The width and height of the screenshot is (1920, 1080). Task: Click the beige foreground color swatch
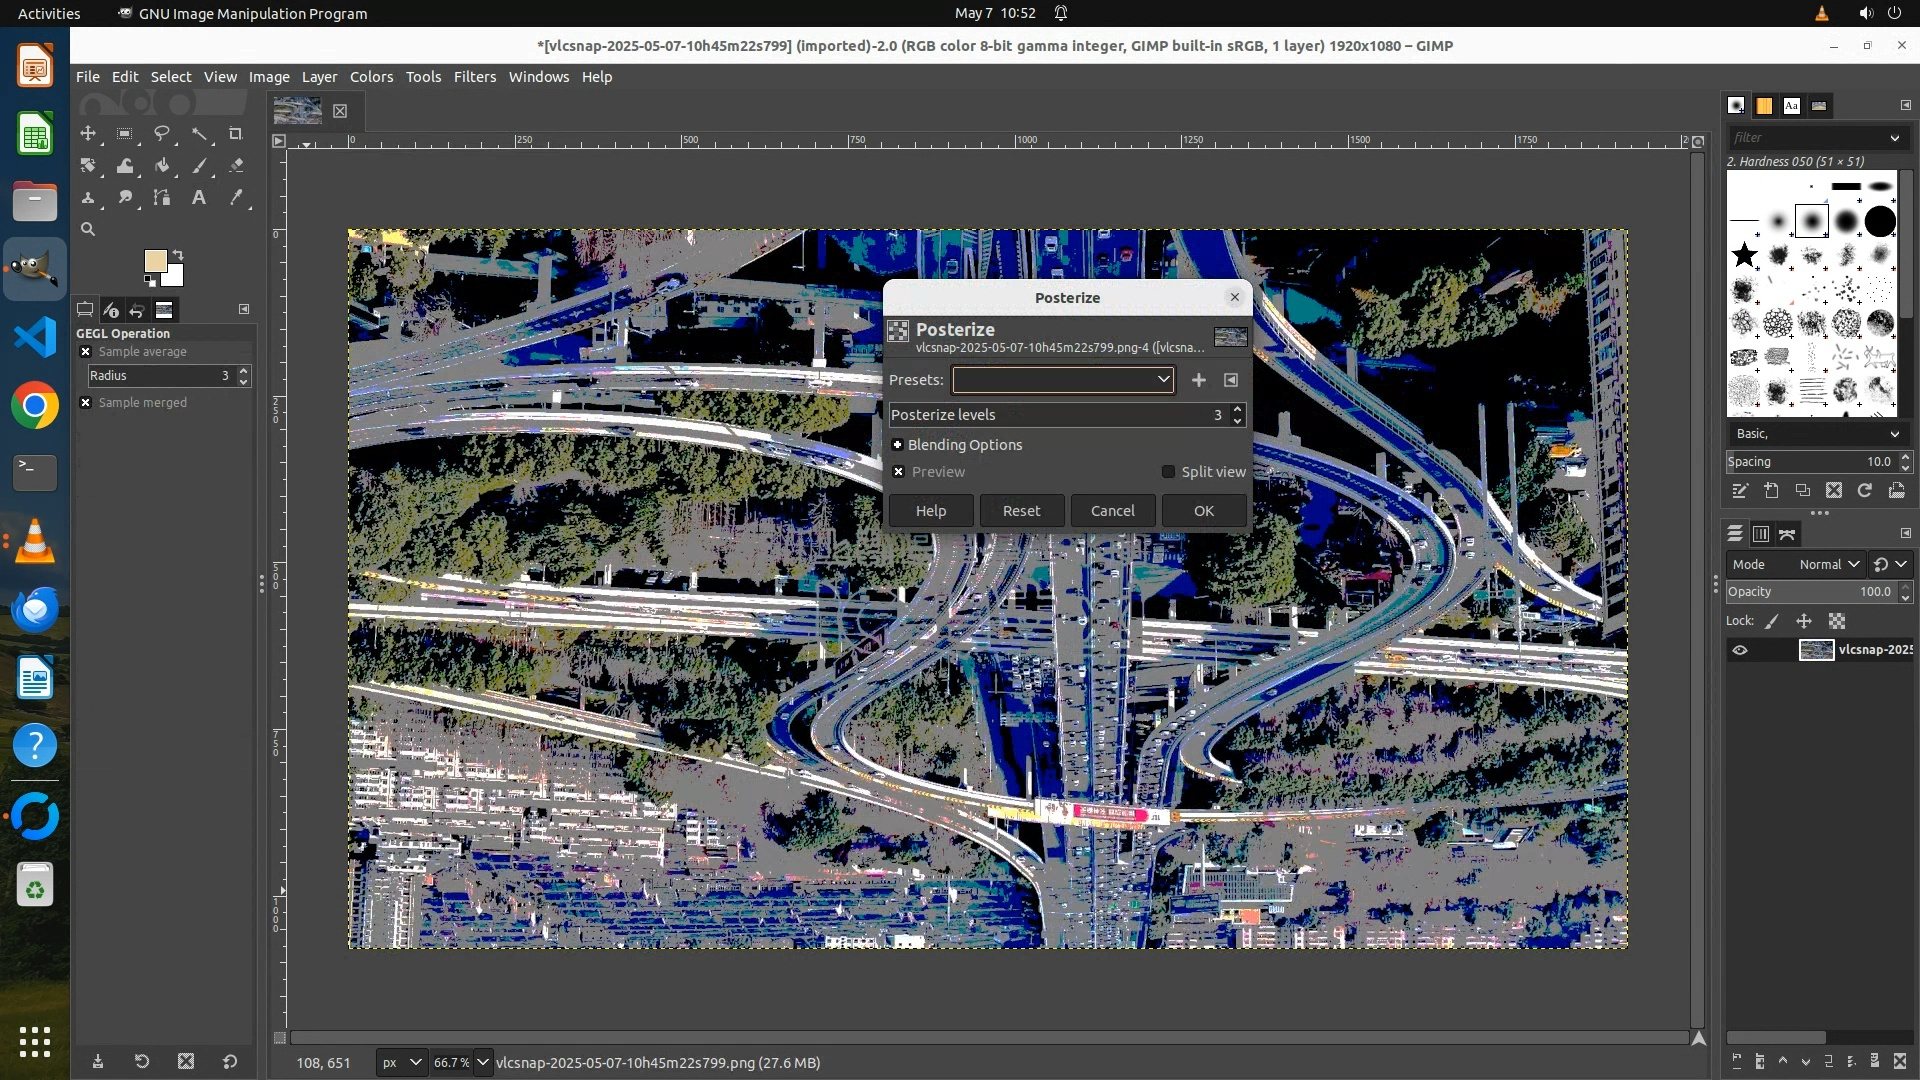pyautogui.click(x=154, y=261)
